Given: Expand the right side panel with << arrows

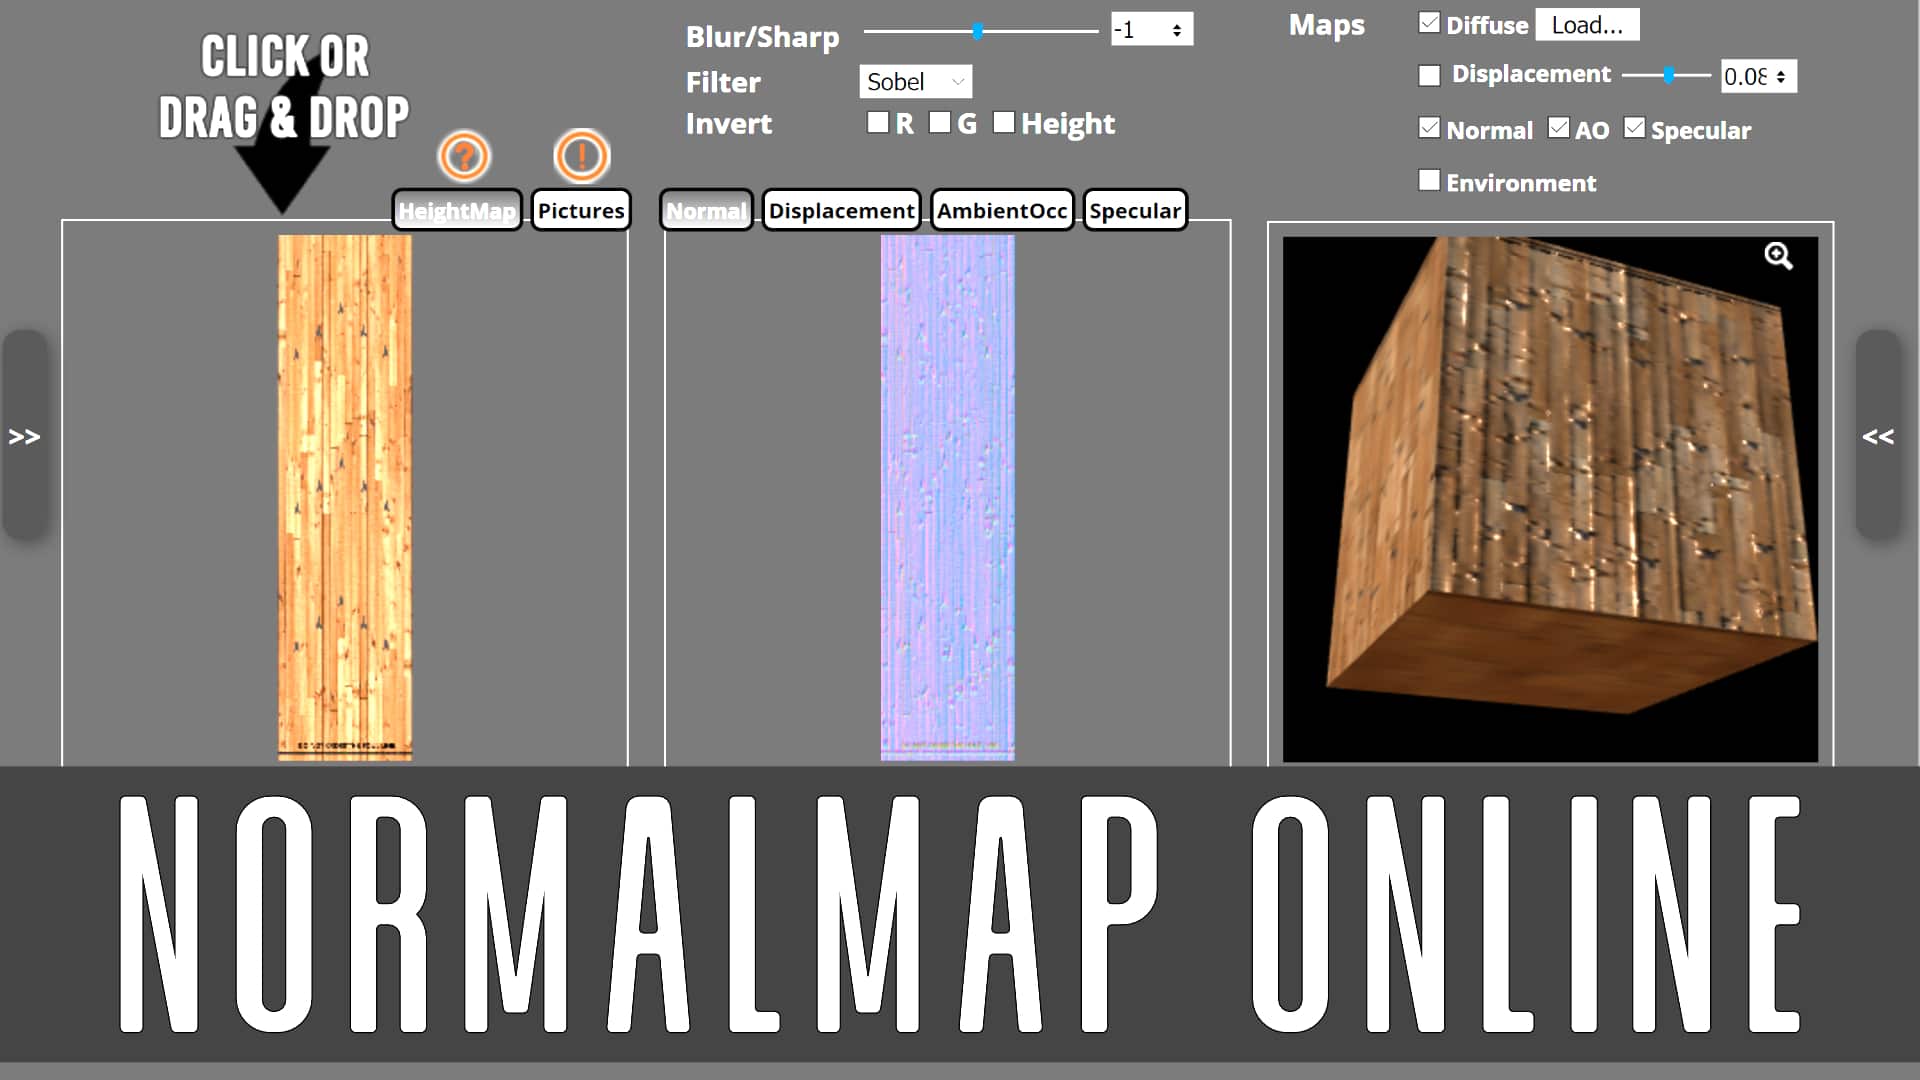Looking at the screenshot, I should (x=1878, y=436).
